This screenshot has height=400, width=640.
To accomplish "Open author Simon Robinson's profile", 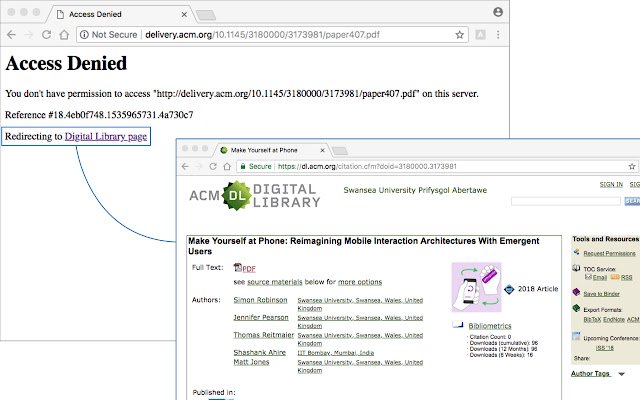I will pos(260,300).
